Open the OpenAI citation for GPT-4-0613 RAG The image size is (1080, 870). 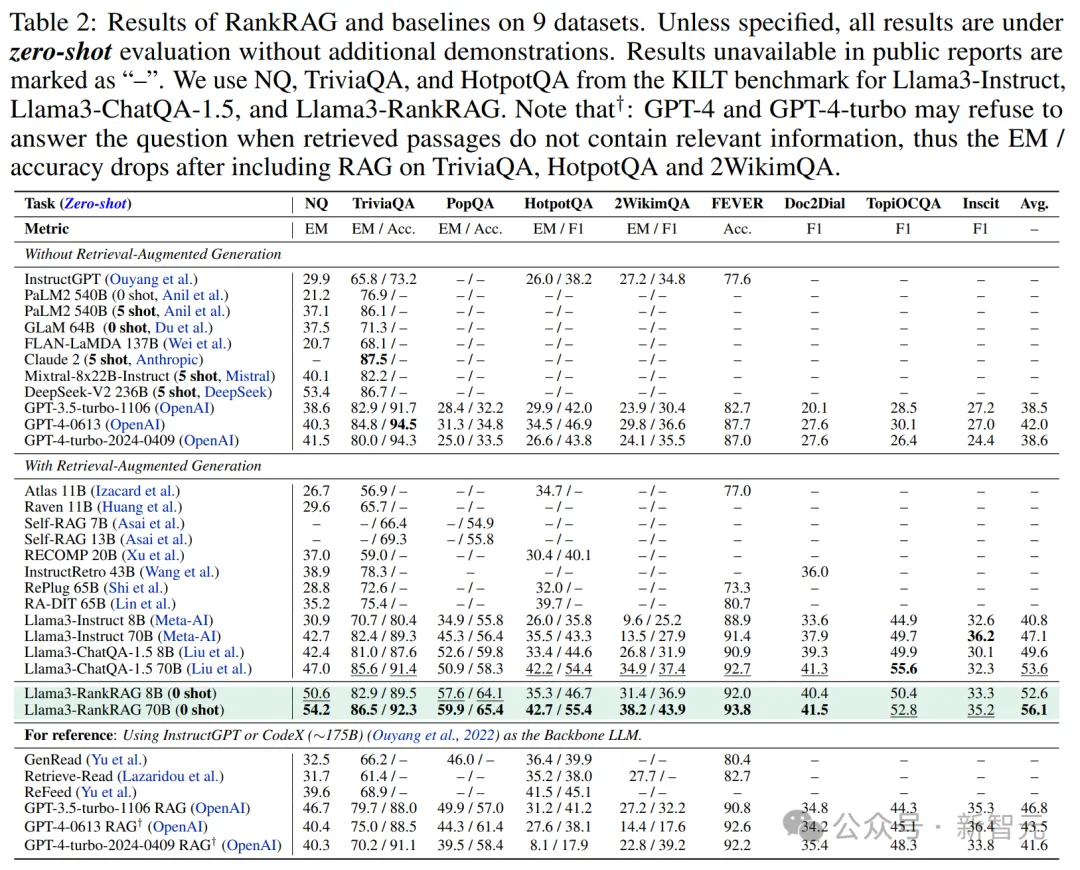[178, 827]
